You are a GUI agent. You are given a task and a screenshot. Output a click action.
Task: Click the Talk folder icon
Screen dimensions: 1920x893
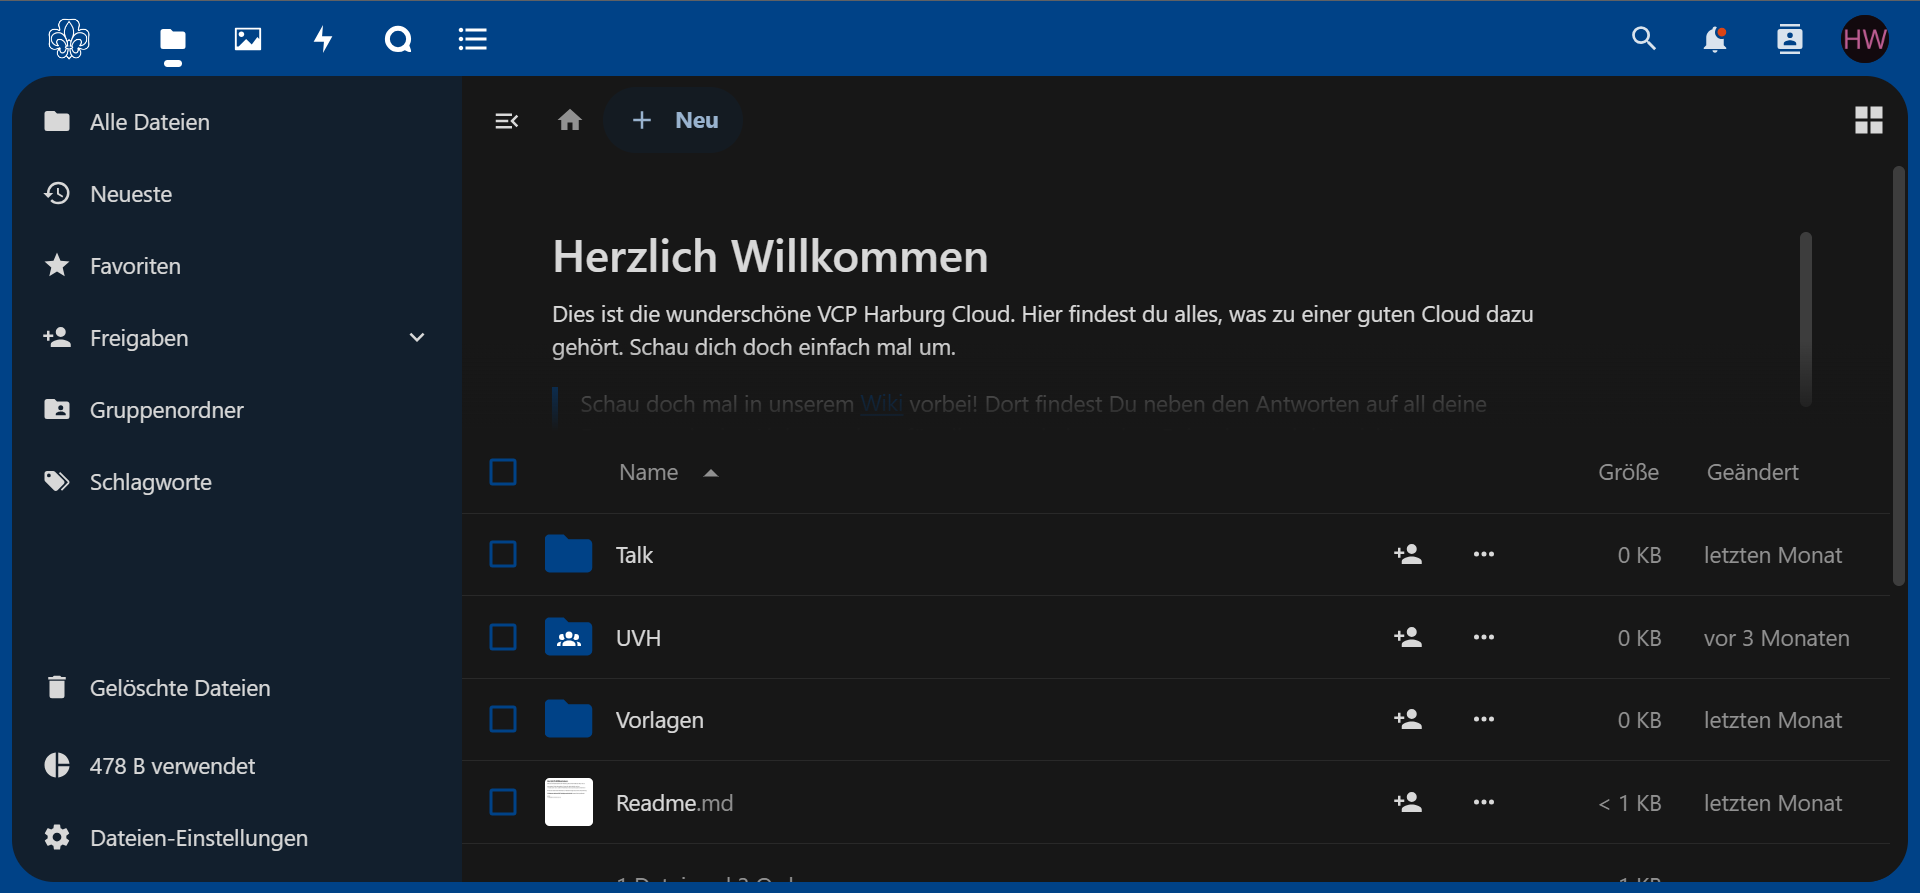[568, 554]
